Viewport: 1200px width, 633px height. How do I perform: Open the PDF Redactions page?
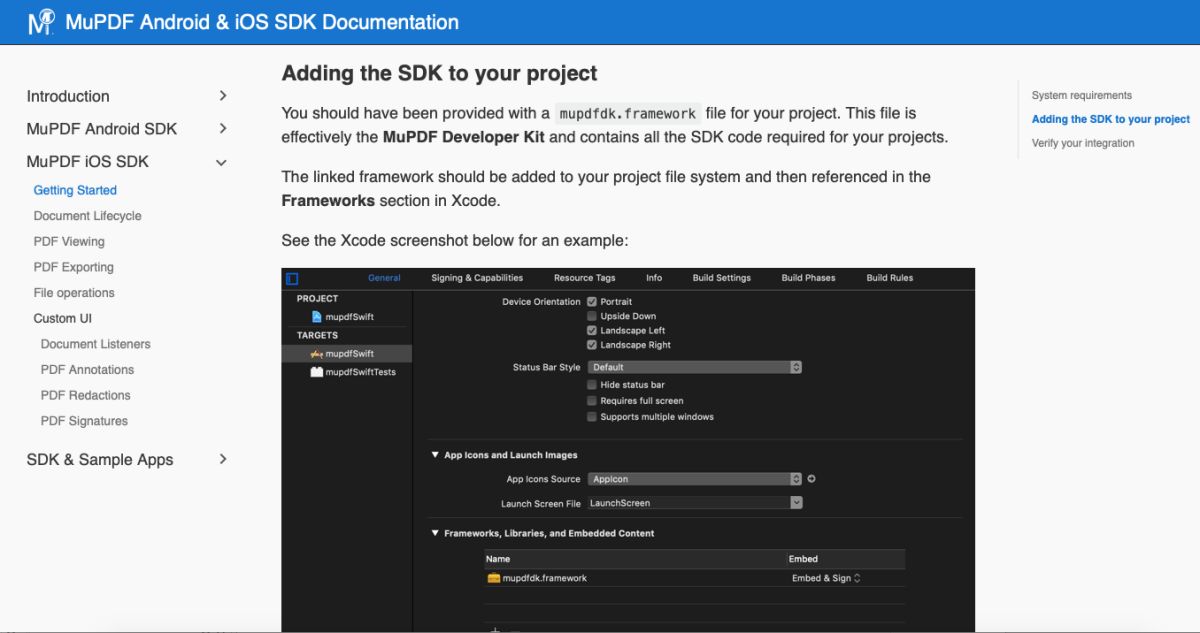(86, 396)
